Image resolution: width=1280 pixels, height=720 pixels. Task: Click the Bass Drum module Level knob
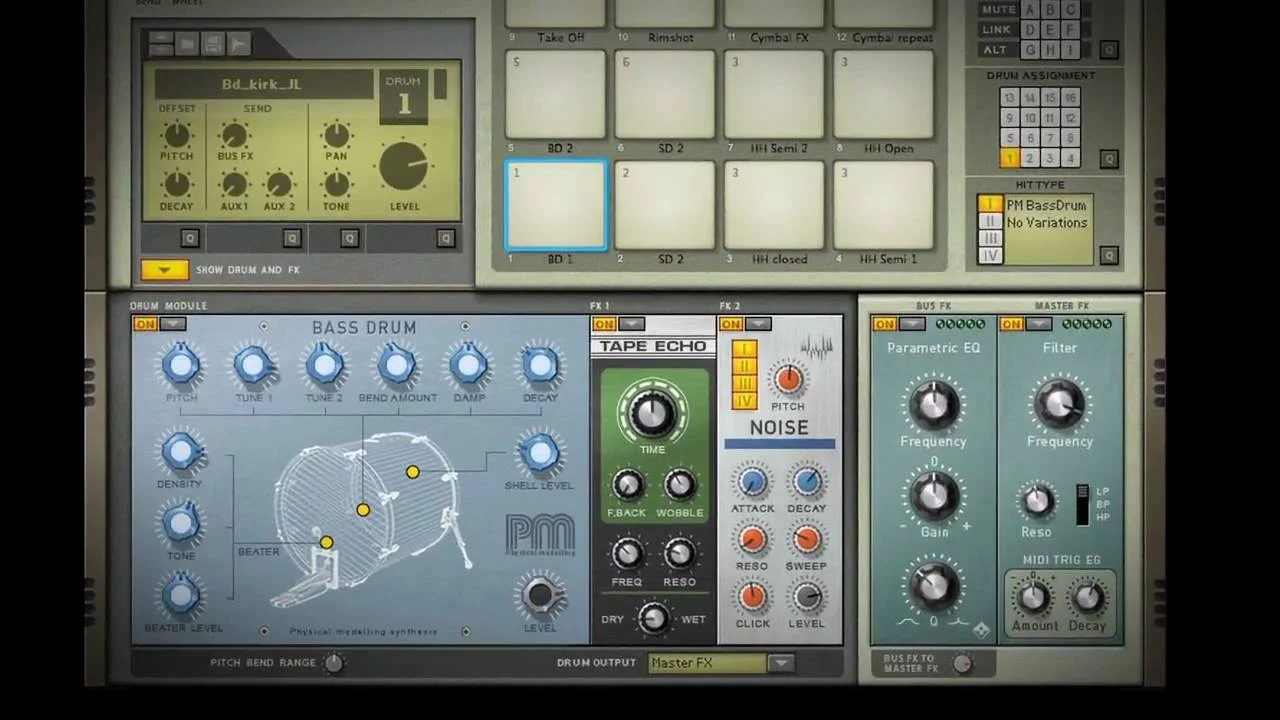(540, 595)
